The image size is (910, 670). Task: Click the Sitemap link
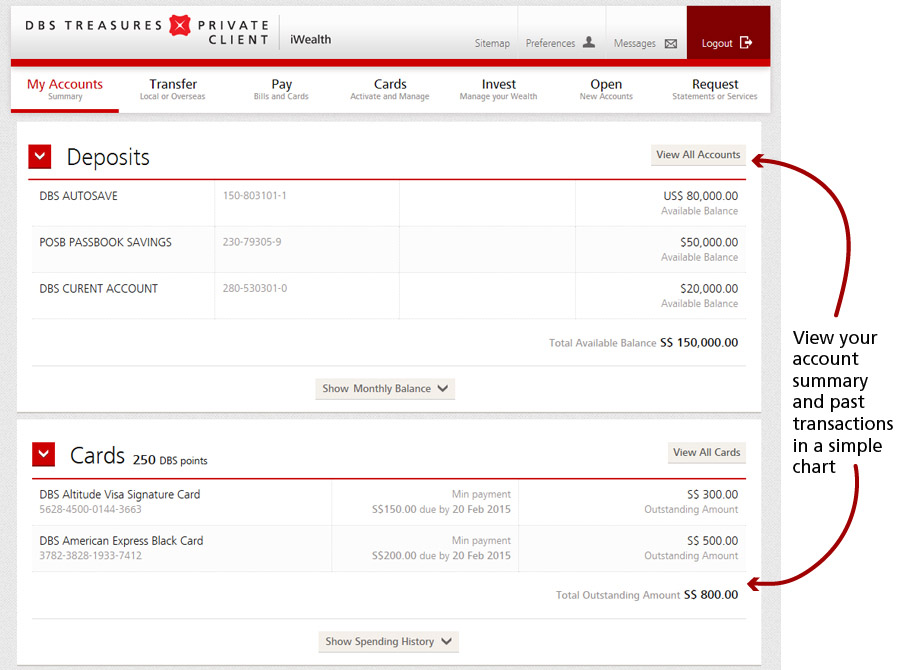492,43
